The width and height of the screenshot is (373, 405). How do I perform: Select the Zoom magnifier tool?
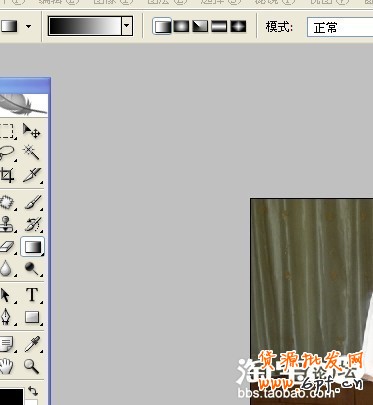click(32, 366)
